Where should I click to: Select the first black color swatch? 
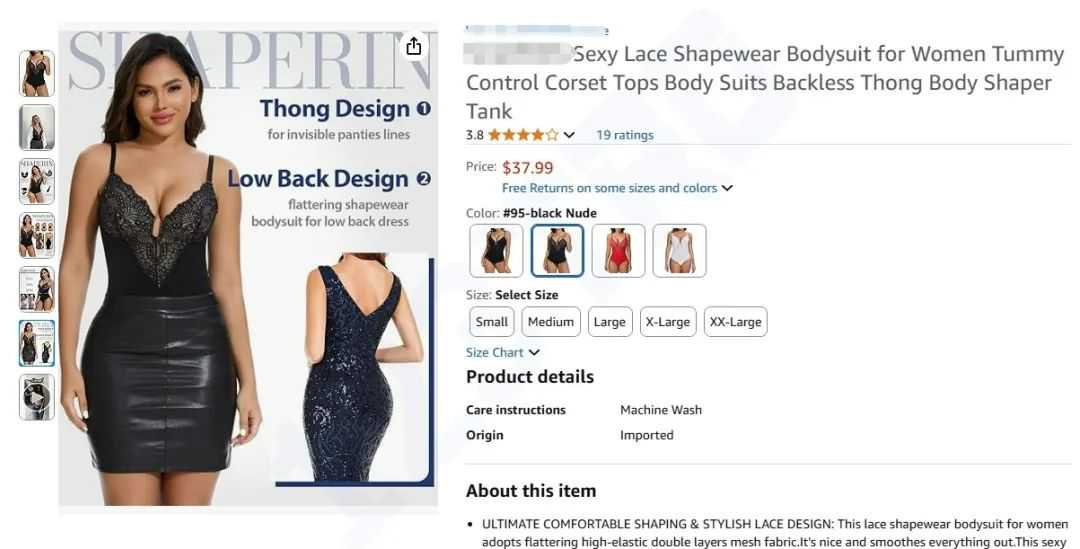496,251
